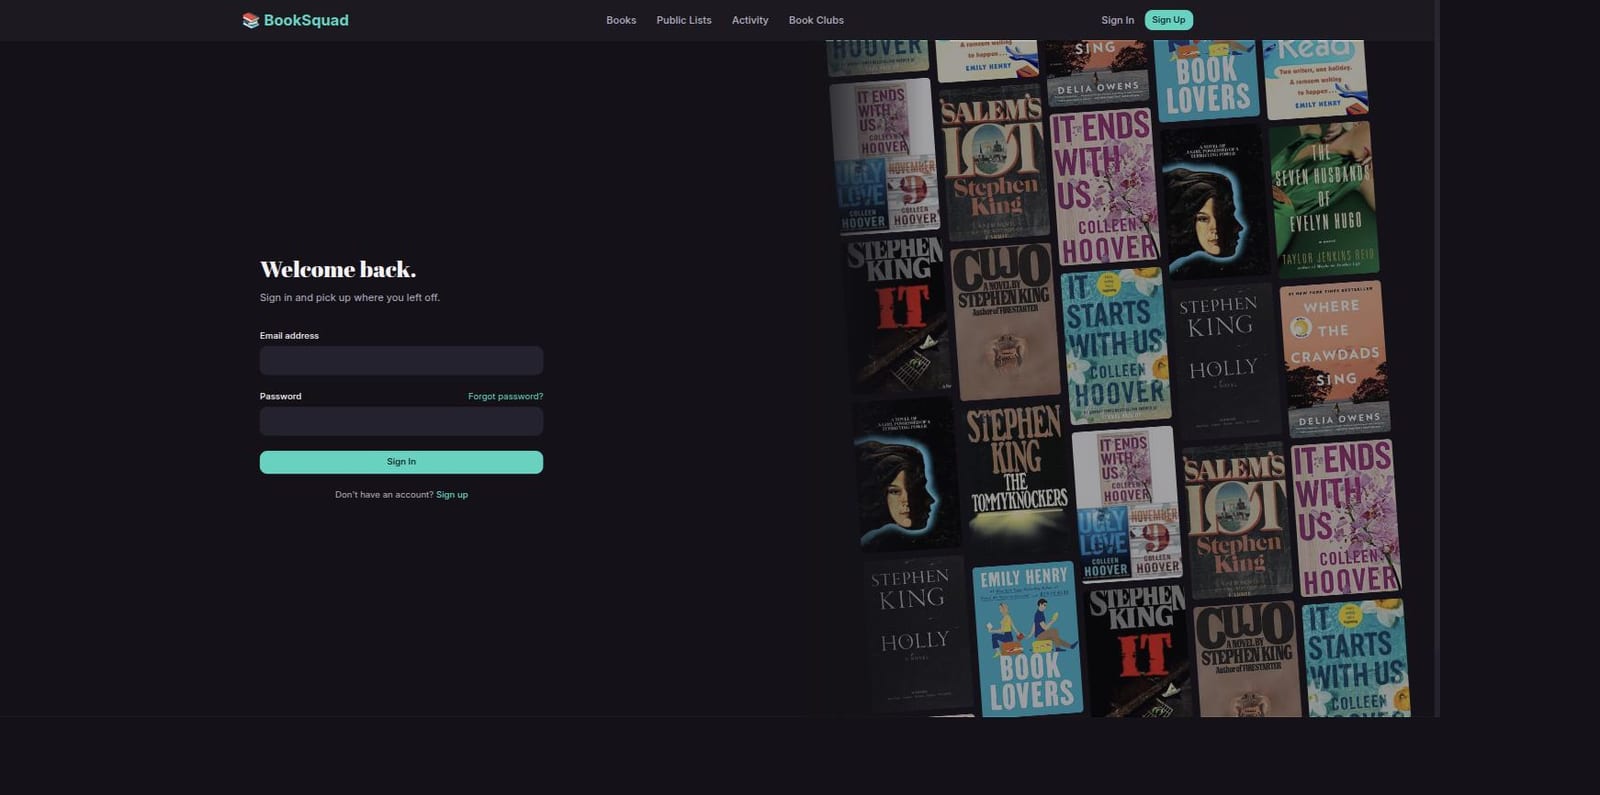Select the Cujo cover below Salem's Lot
The image size is (1600, 795).
click(1004, 320)
